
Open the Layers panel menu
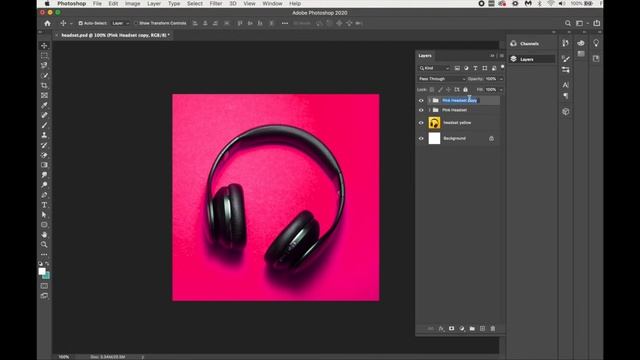tap(502, 56)
